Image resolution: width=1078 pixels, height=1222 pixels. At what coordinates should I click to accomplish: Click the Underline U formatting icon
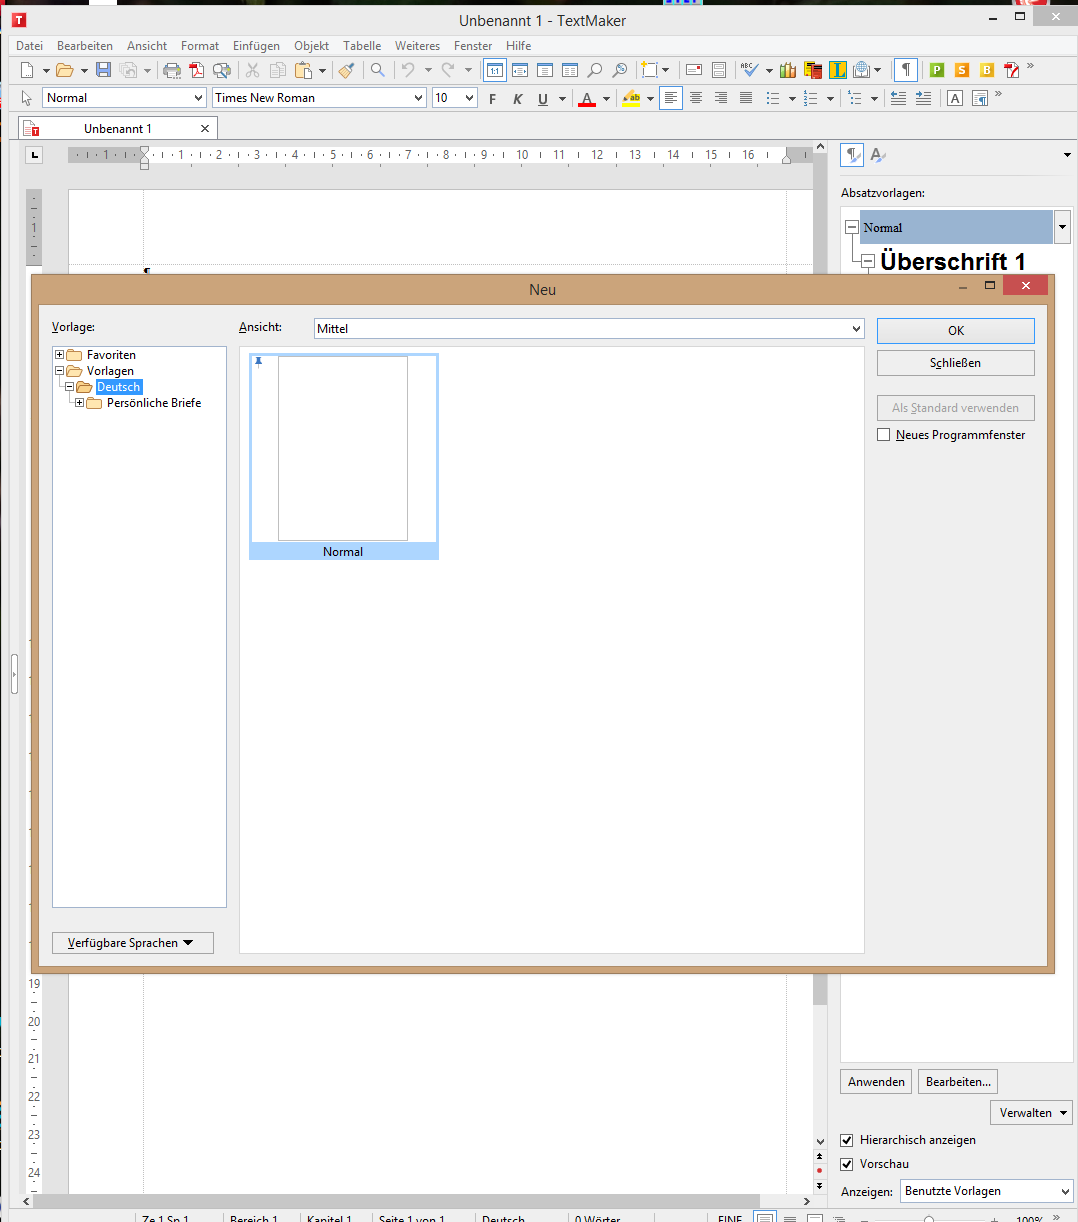point(543,98)
